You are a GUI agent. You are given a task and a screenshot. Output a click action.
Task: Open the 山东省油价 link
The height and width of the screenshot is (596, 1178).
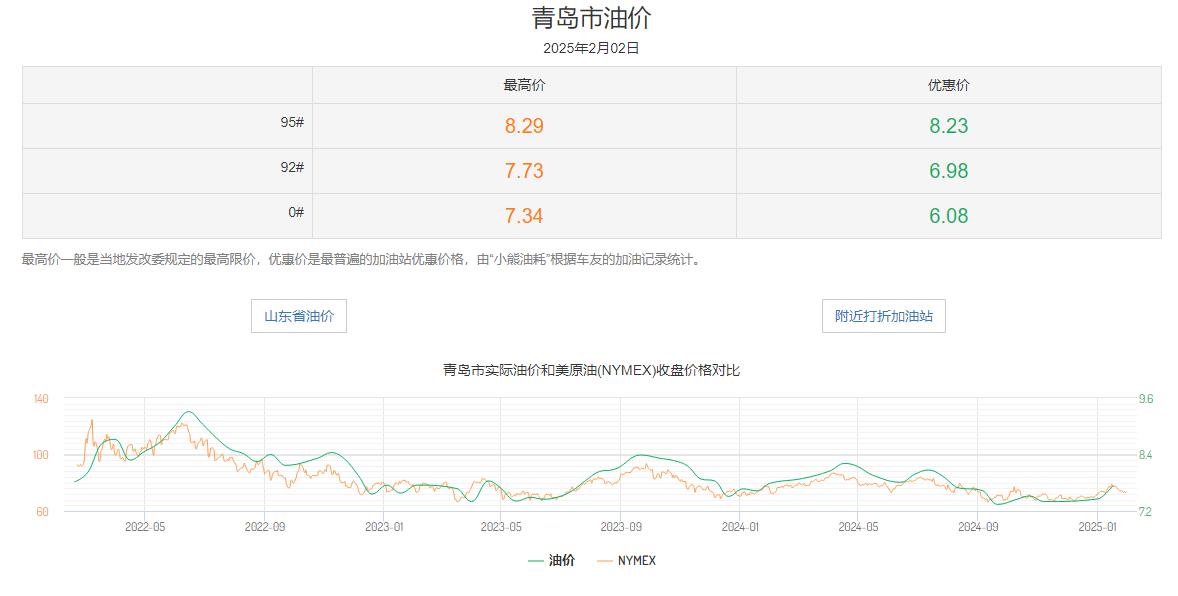298,316
